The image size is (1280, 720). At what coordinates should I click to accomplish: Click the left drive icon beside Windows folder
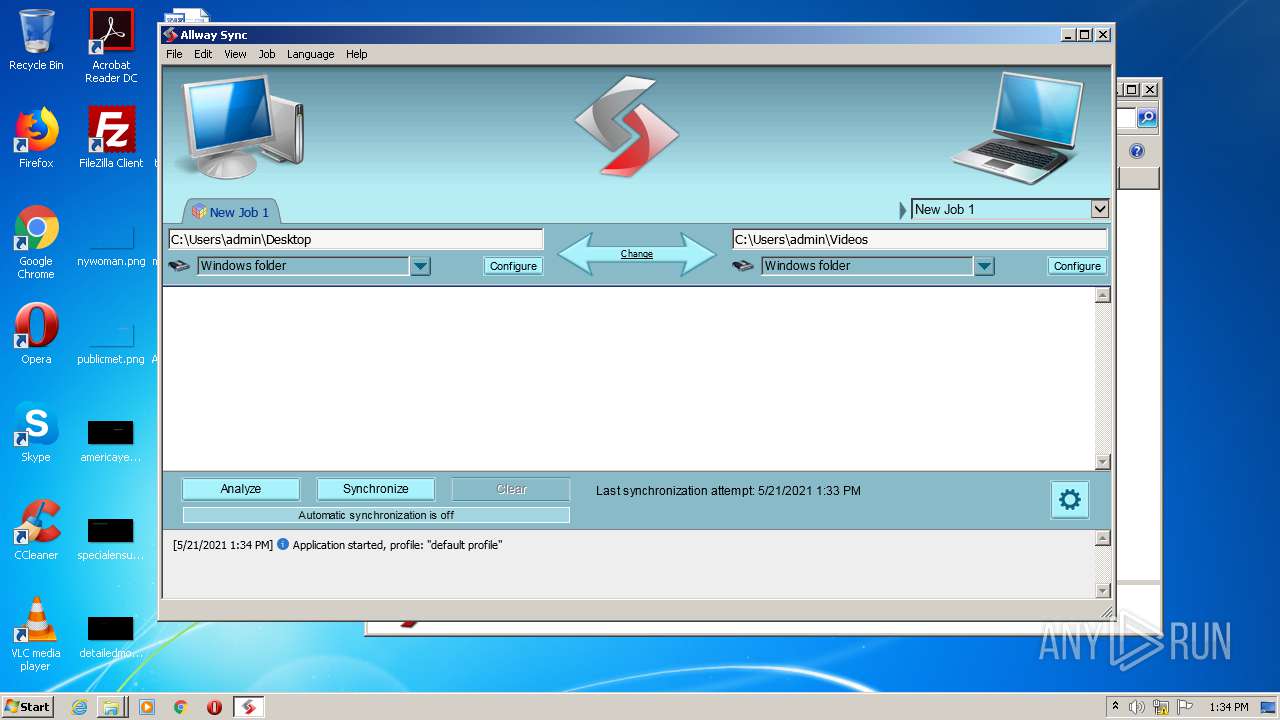point(179,266)
